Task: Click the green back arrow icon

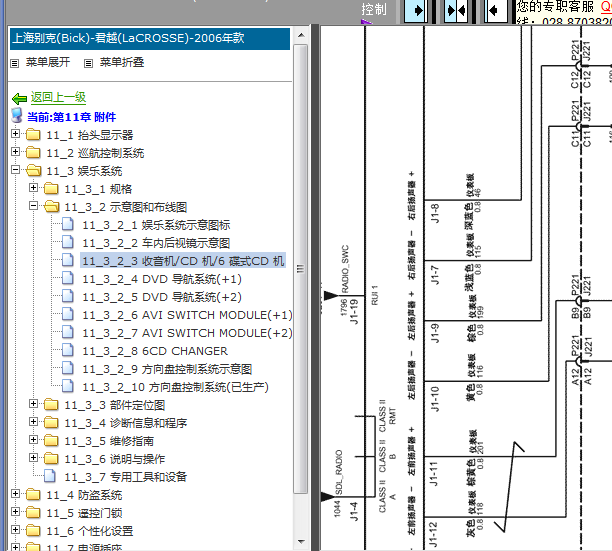Action: (19, 98)
